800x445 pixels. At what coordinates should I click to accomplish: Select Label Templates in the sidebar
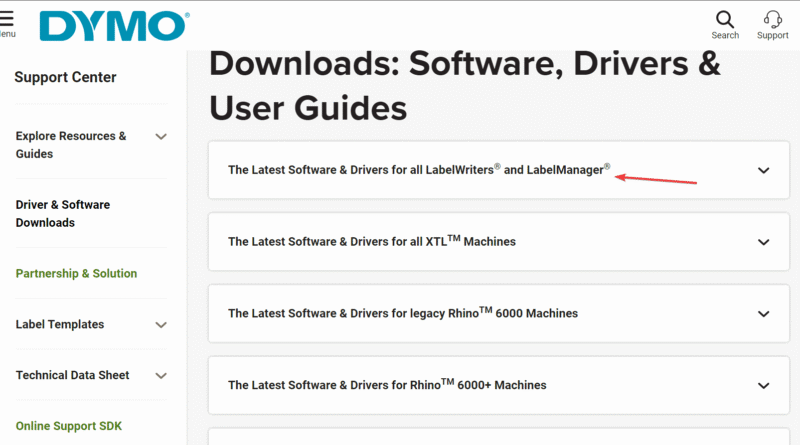click(x=60, y=325)
